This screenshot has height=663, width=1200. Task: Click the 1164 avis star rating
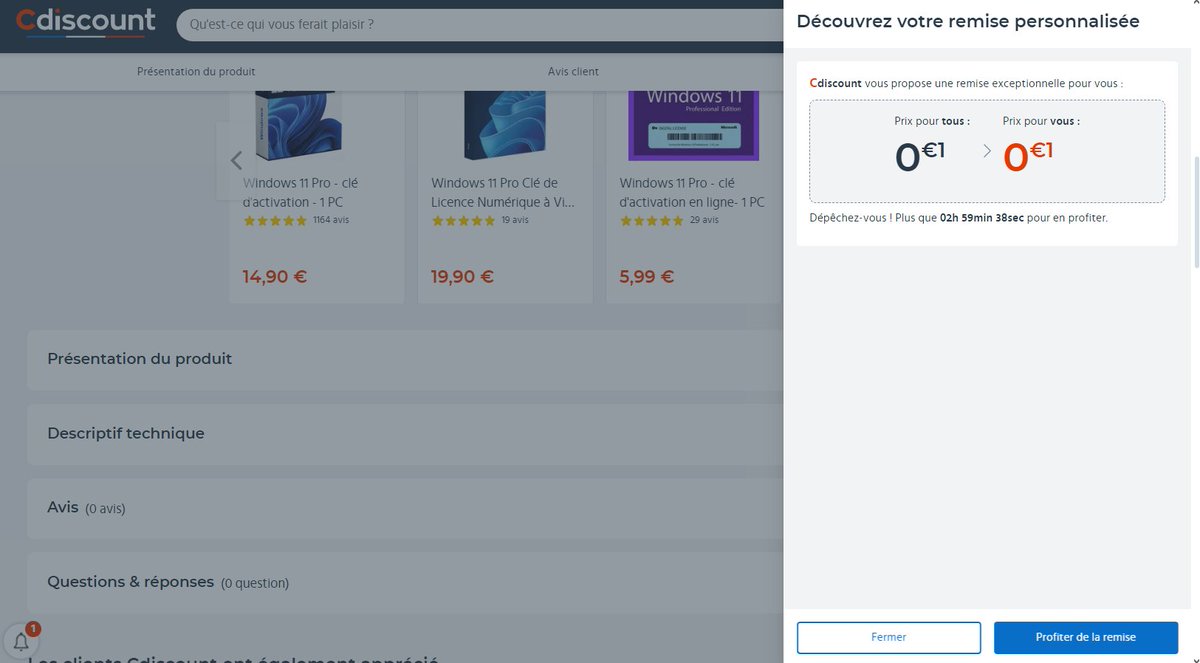(x=296, y=220)
